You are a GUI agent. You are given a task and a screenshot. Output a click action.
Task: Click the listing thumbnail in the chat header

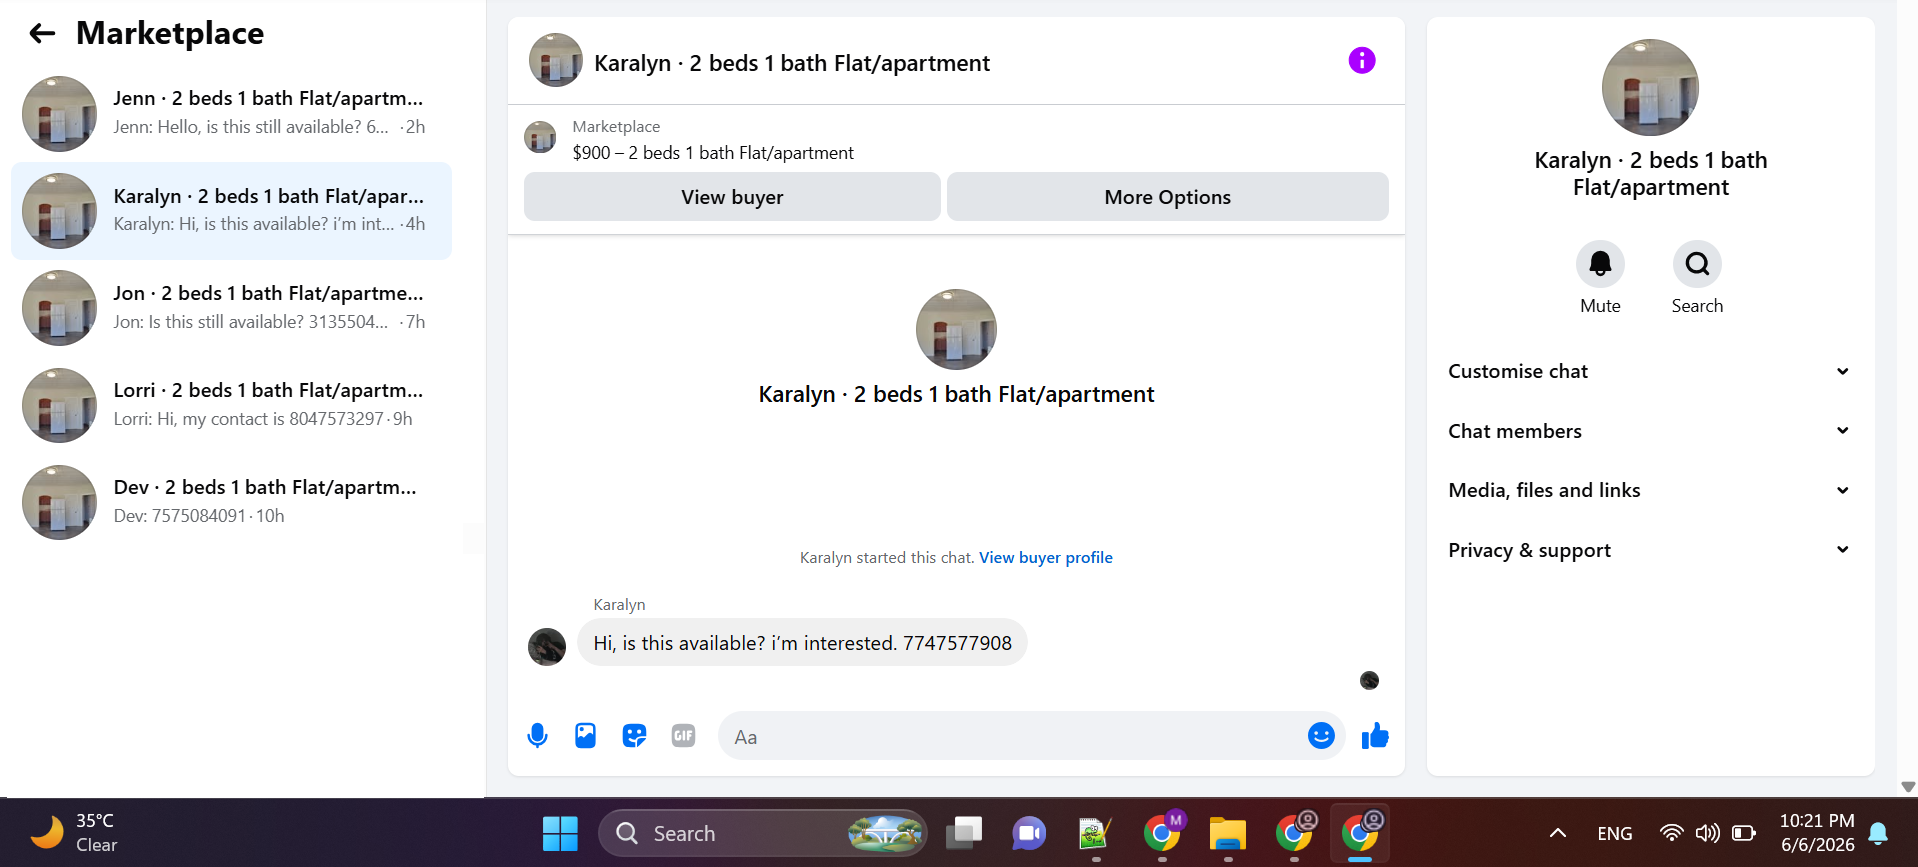coord(555,60)
